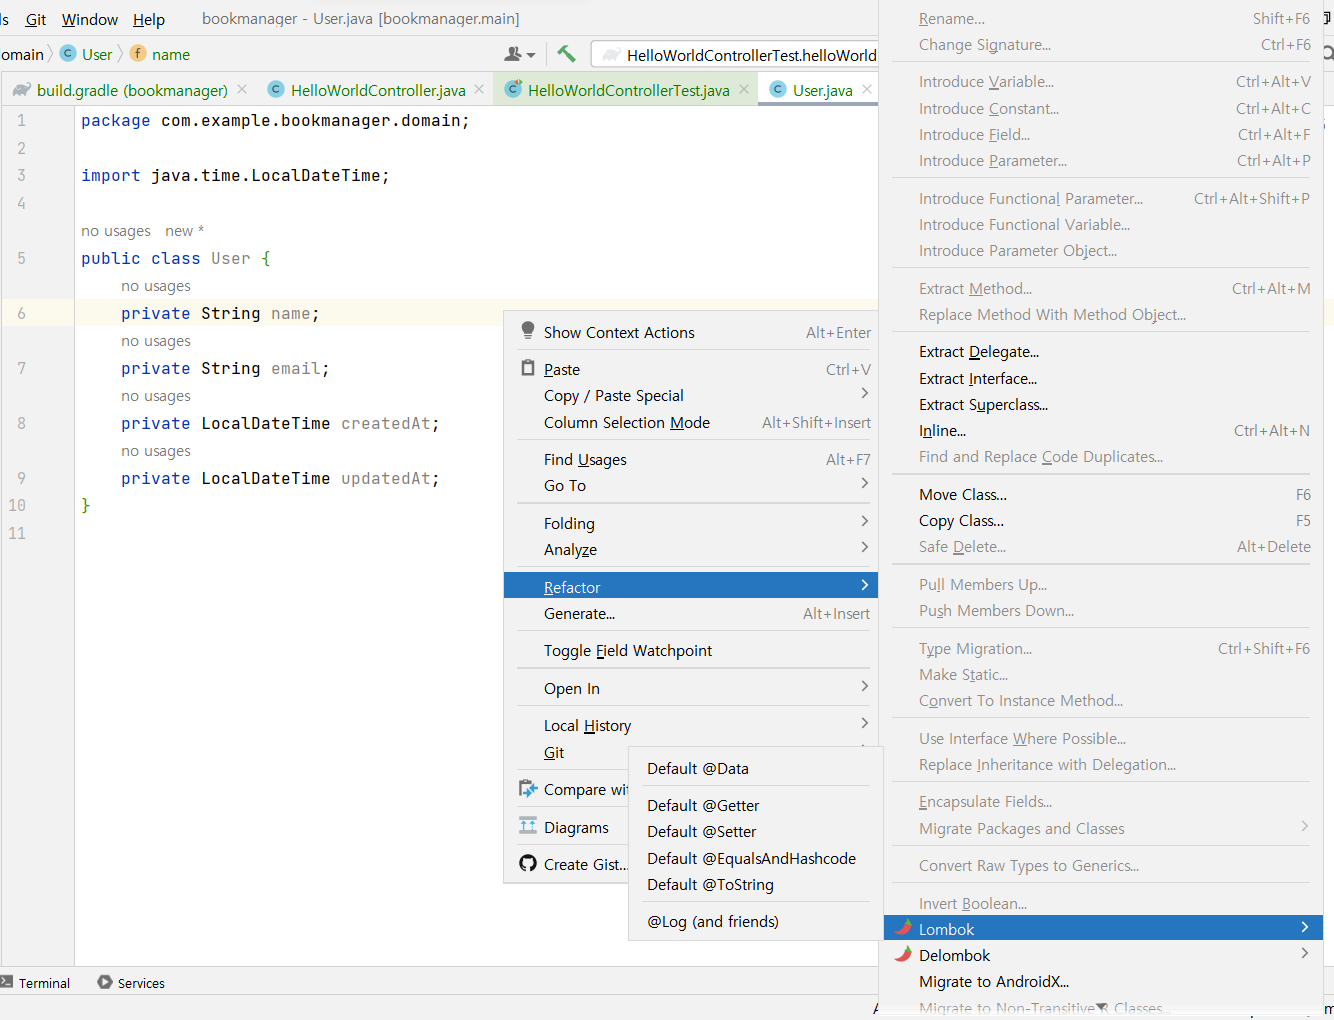The image size is (1334, 1020).
Task: Click the User class icon in breadcrumb
Action: click(x=68, y=53)
